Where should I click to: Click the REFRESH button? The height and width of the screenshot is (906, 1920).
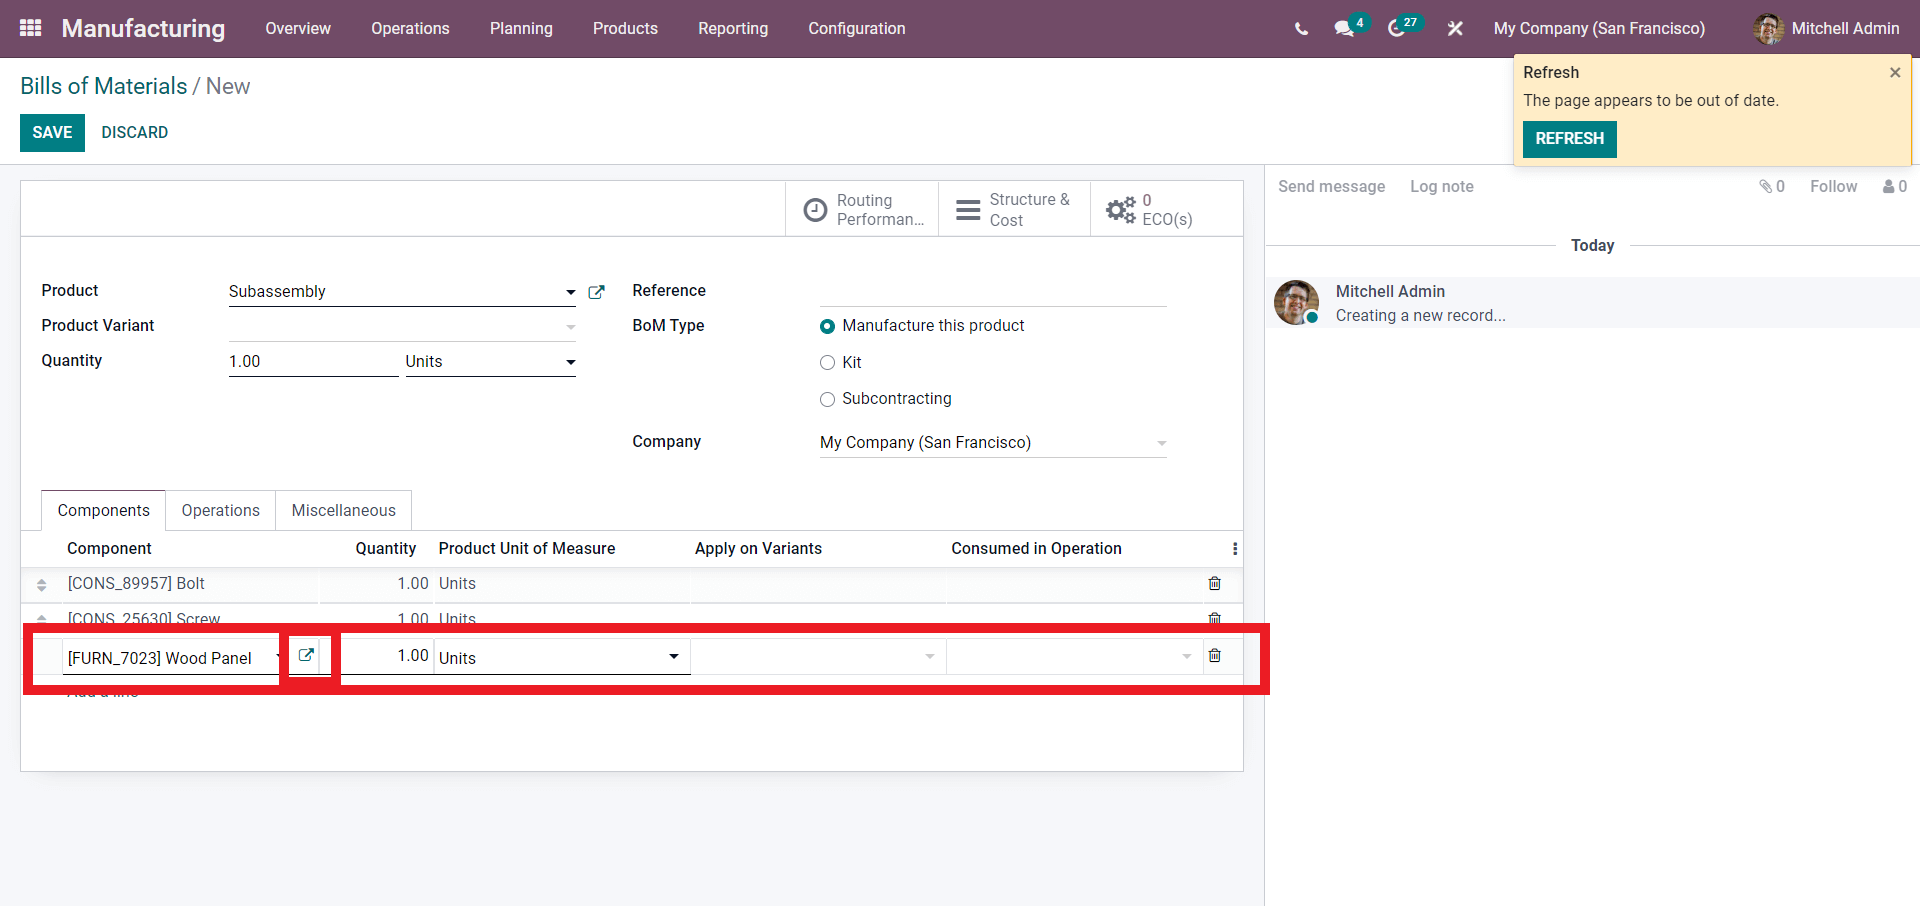tap(1569, 138)
